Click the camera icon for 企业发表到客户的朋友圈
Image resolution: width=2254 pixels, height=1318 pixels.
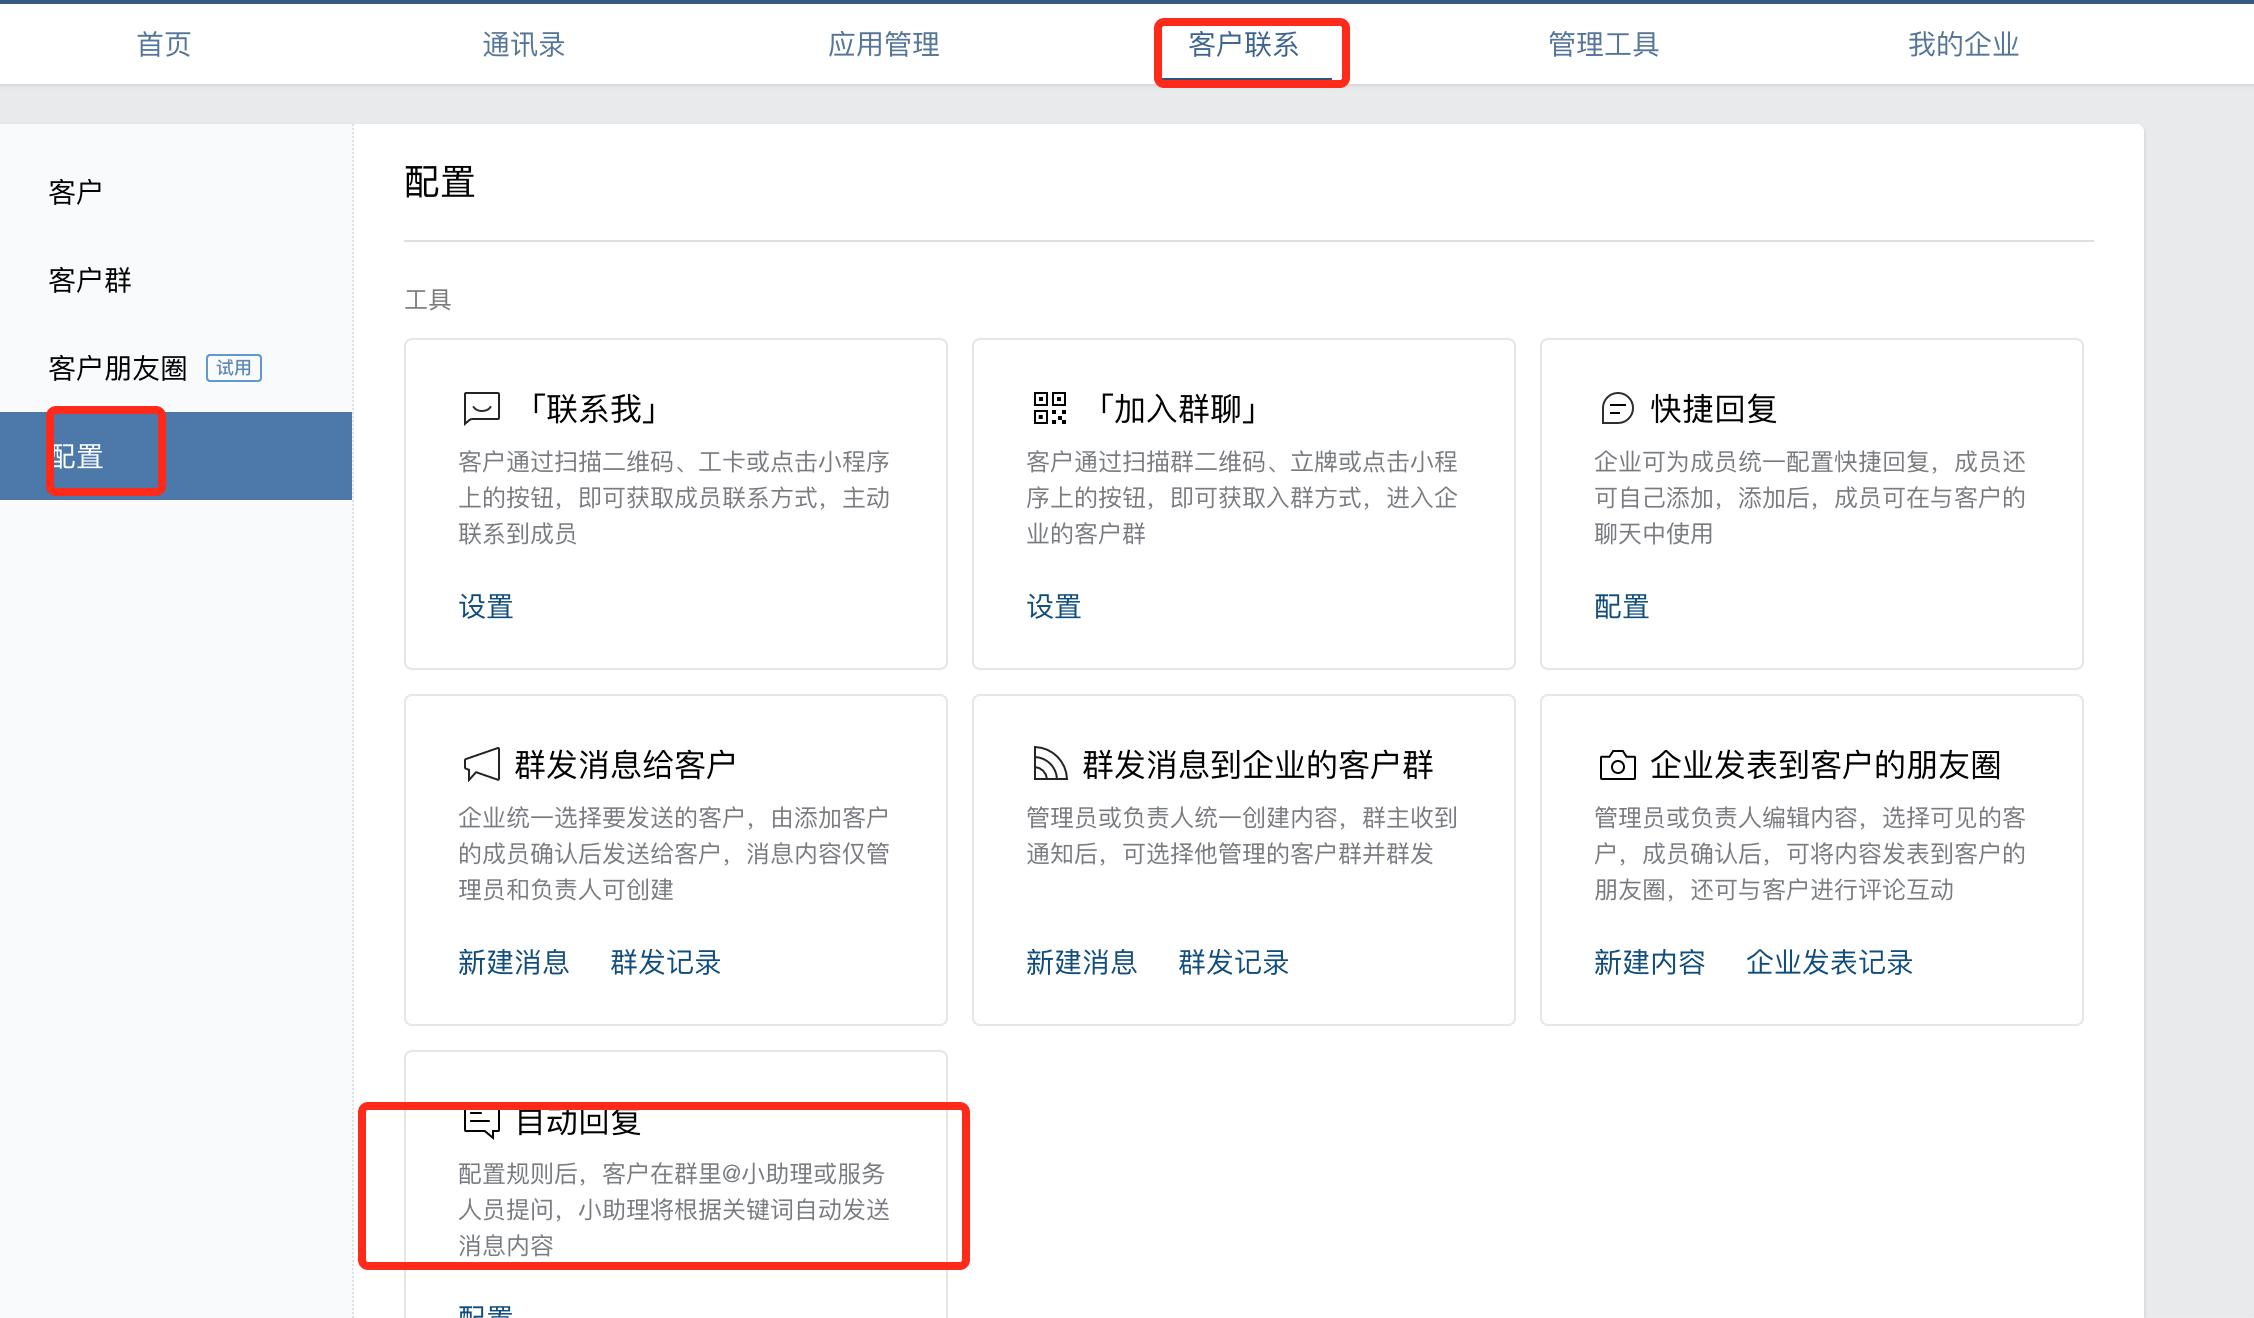(1617, 765)
